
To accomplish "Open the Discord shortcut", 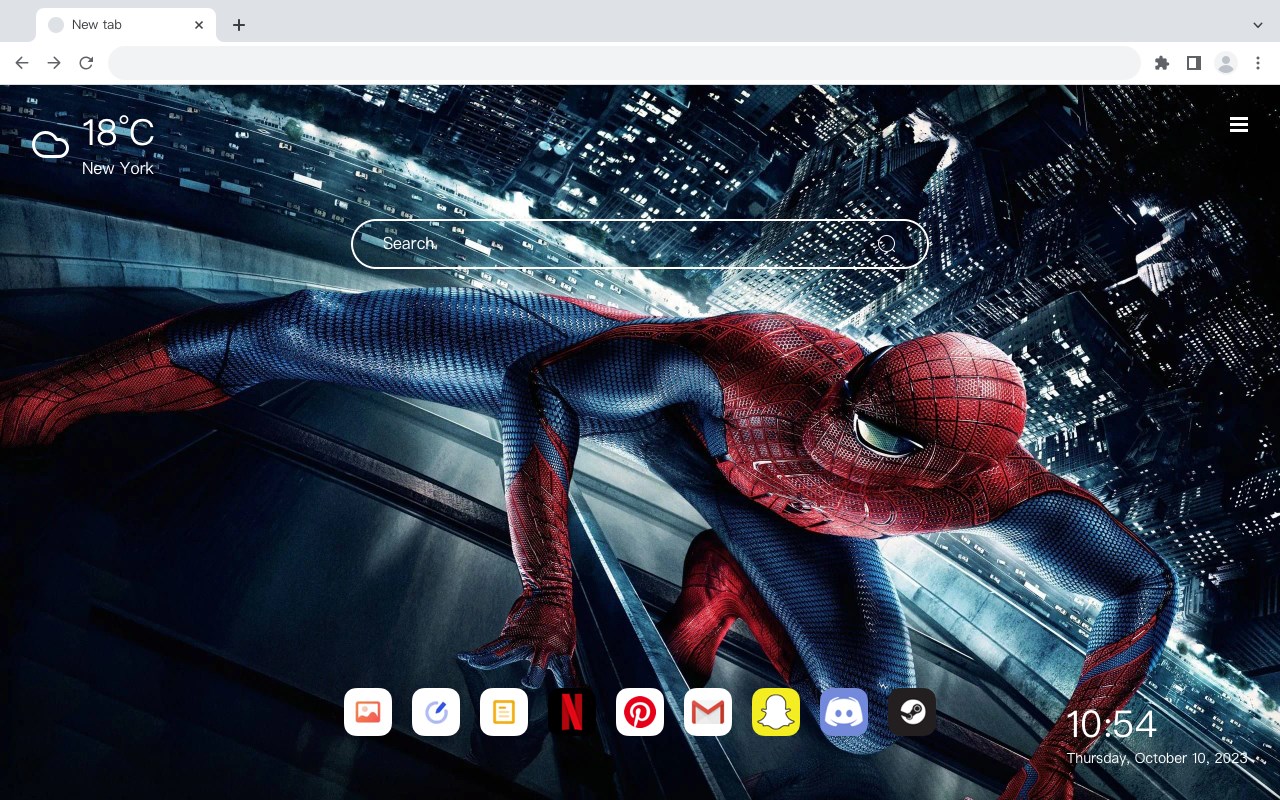I will (844, 712).
